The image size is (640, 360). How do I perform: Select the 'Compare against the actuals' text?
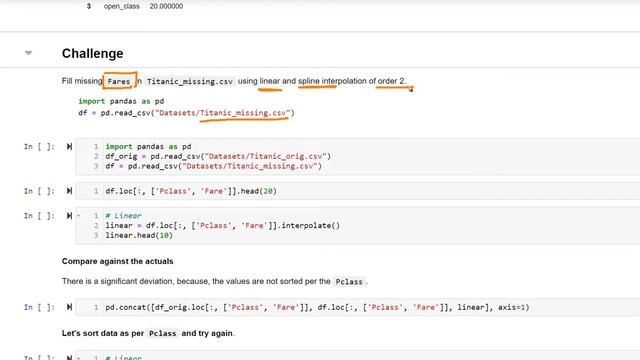[118, 261]
